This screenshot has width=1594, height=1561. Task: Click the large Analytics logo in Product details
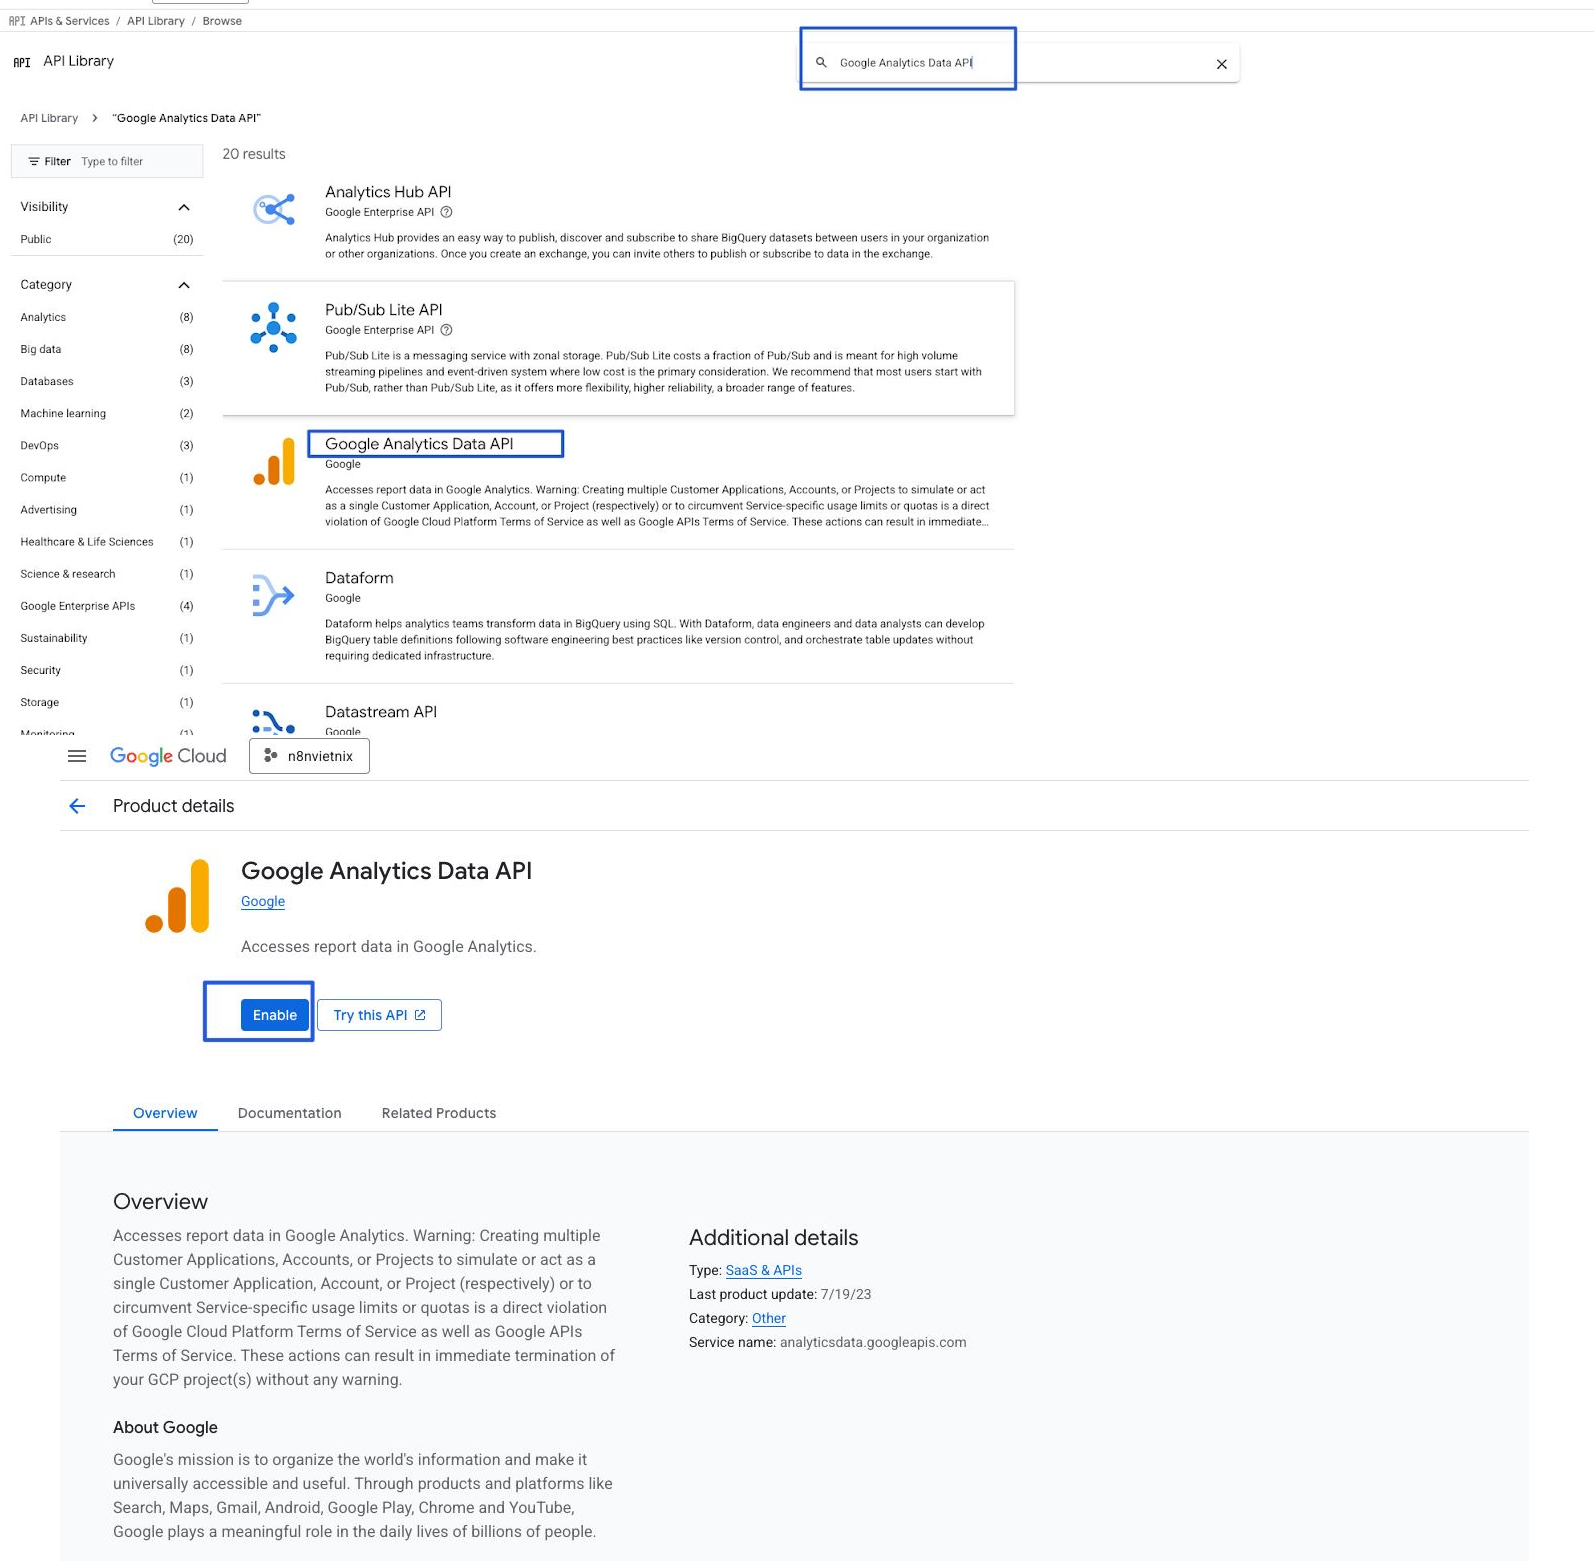[178, 896]
